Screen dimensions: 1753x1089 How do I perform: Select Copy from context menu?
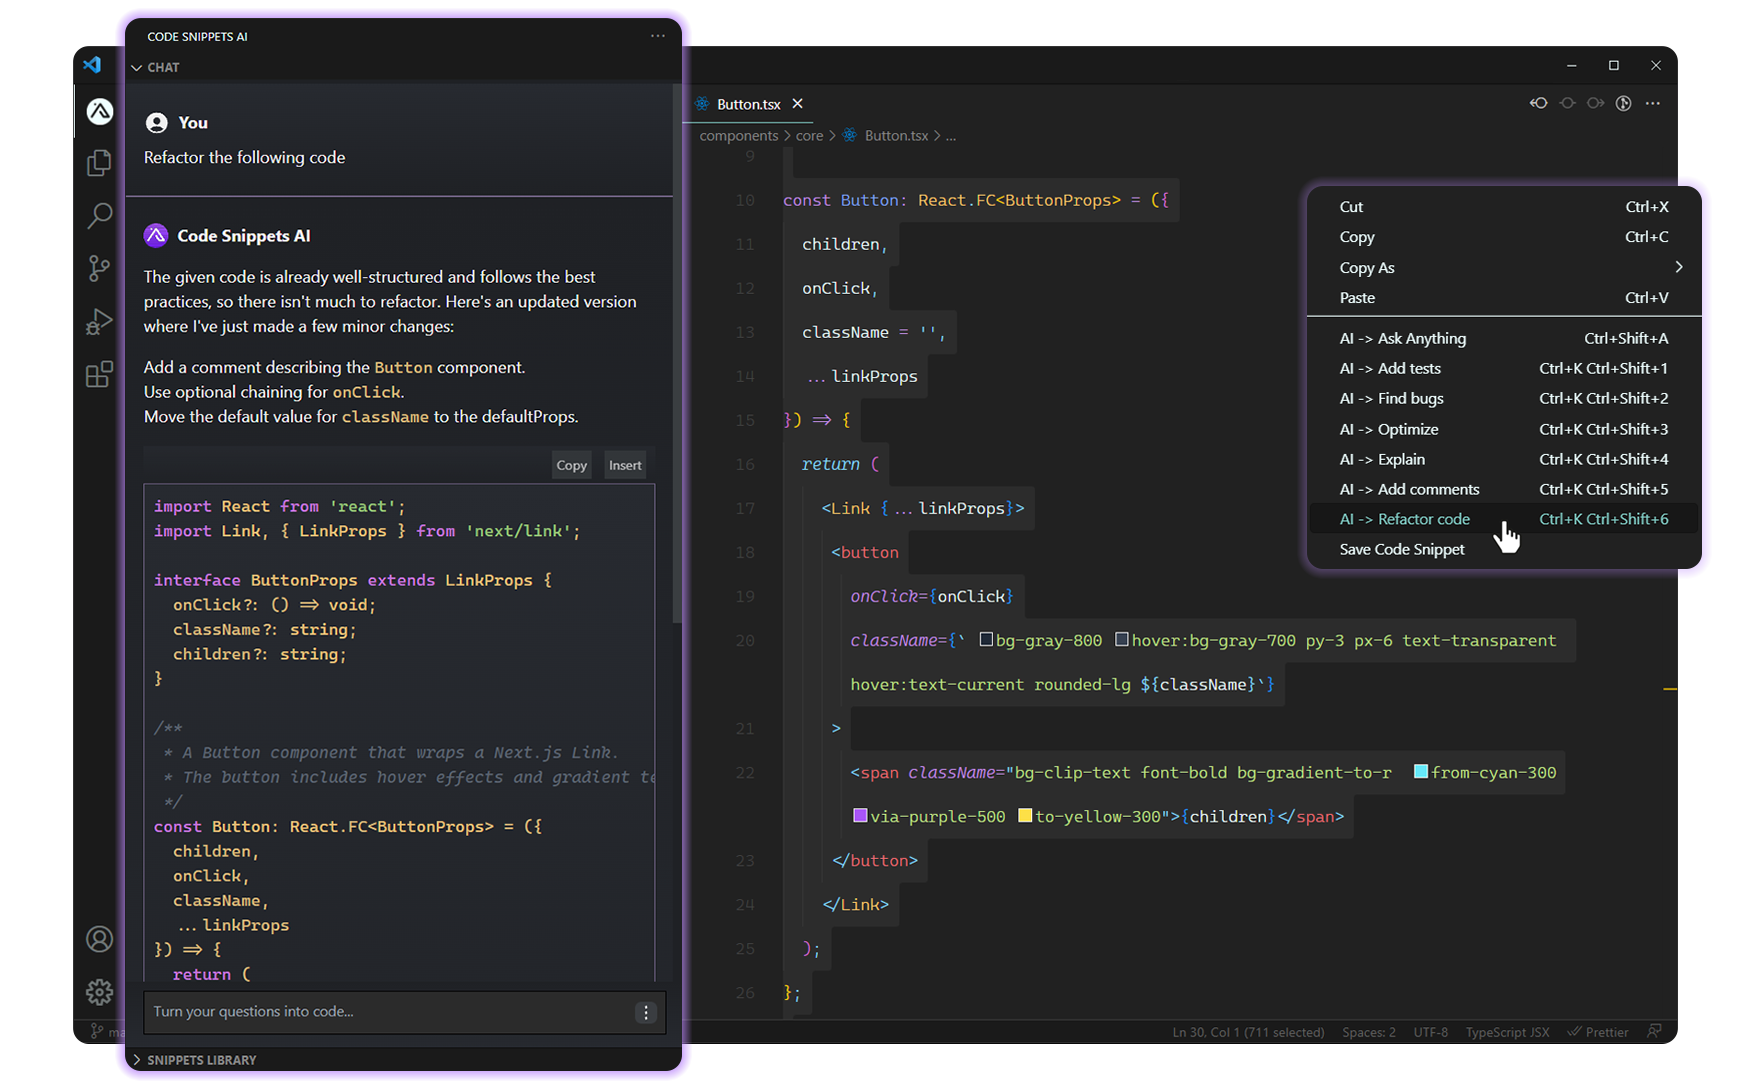(1503, 237)
